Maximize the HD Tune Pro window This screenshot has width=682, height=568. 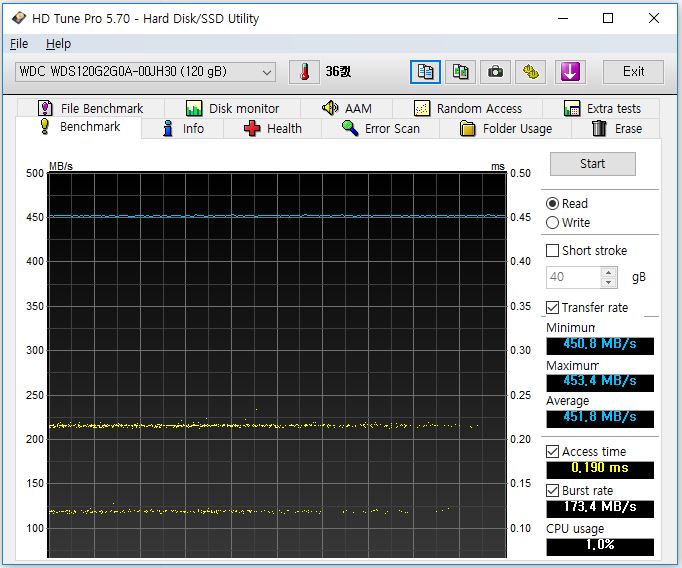coord(608,18)
